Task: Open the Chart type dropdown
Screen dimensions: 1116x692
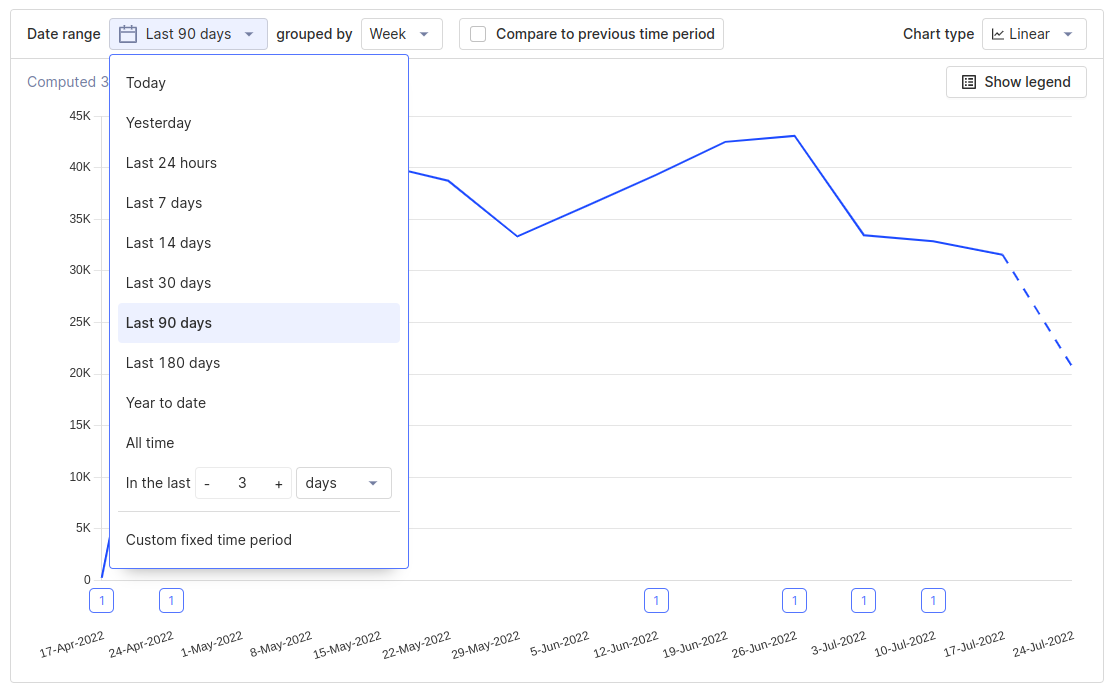Action: click(1034, 33)
